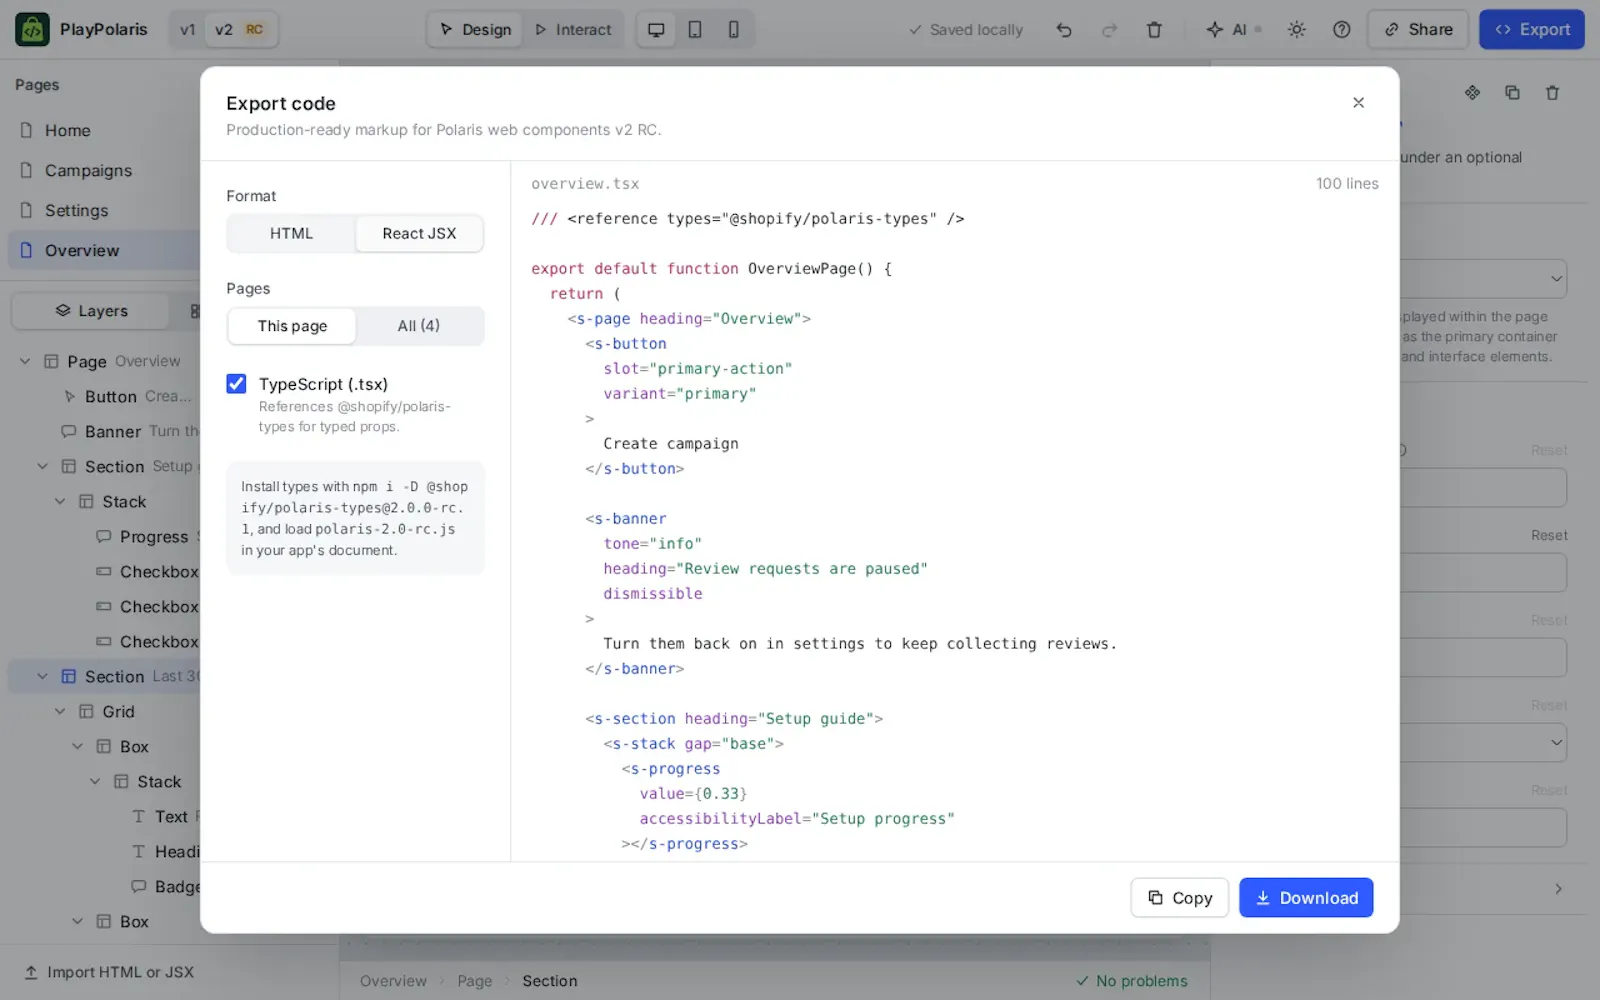Click duplicate icon in right panel

(x=1512, y=92)
